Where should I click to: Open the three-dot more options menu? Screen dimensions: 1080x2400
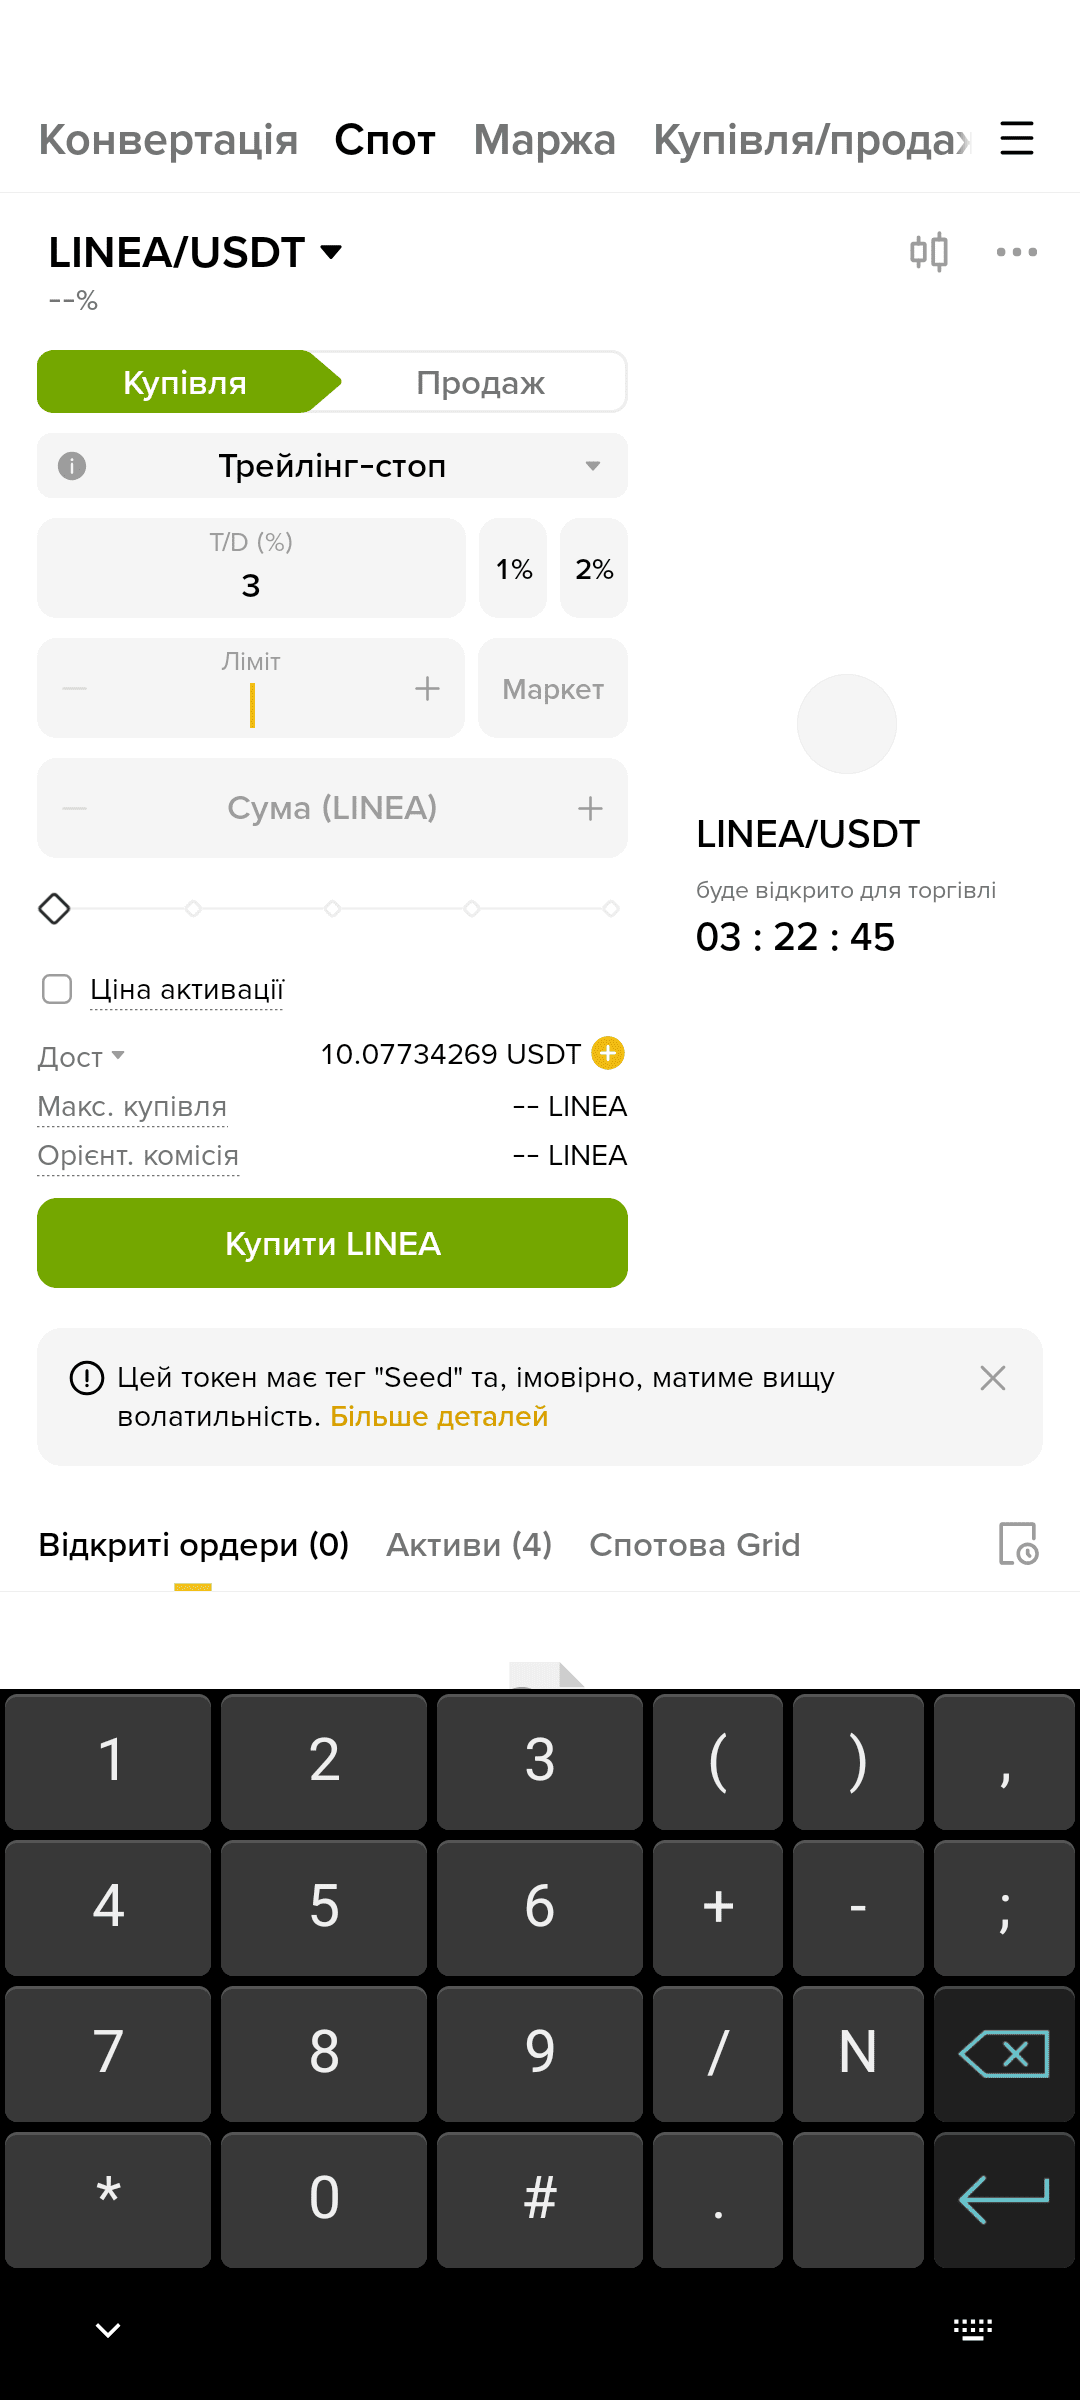coord(1016,252)
